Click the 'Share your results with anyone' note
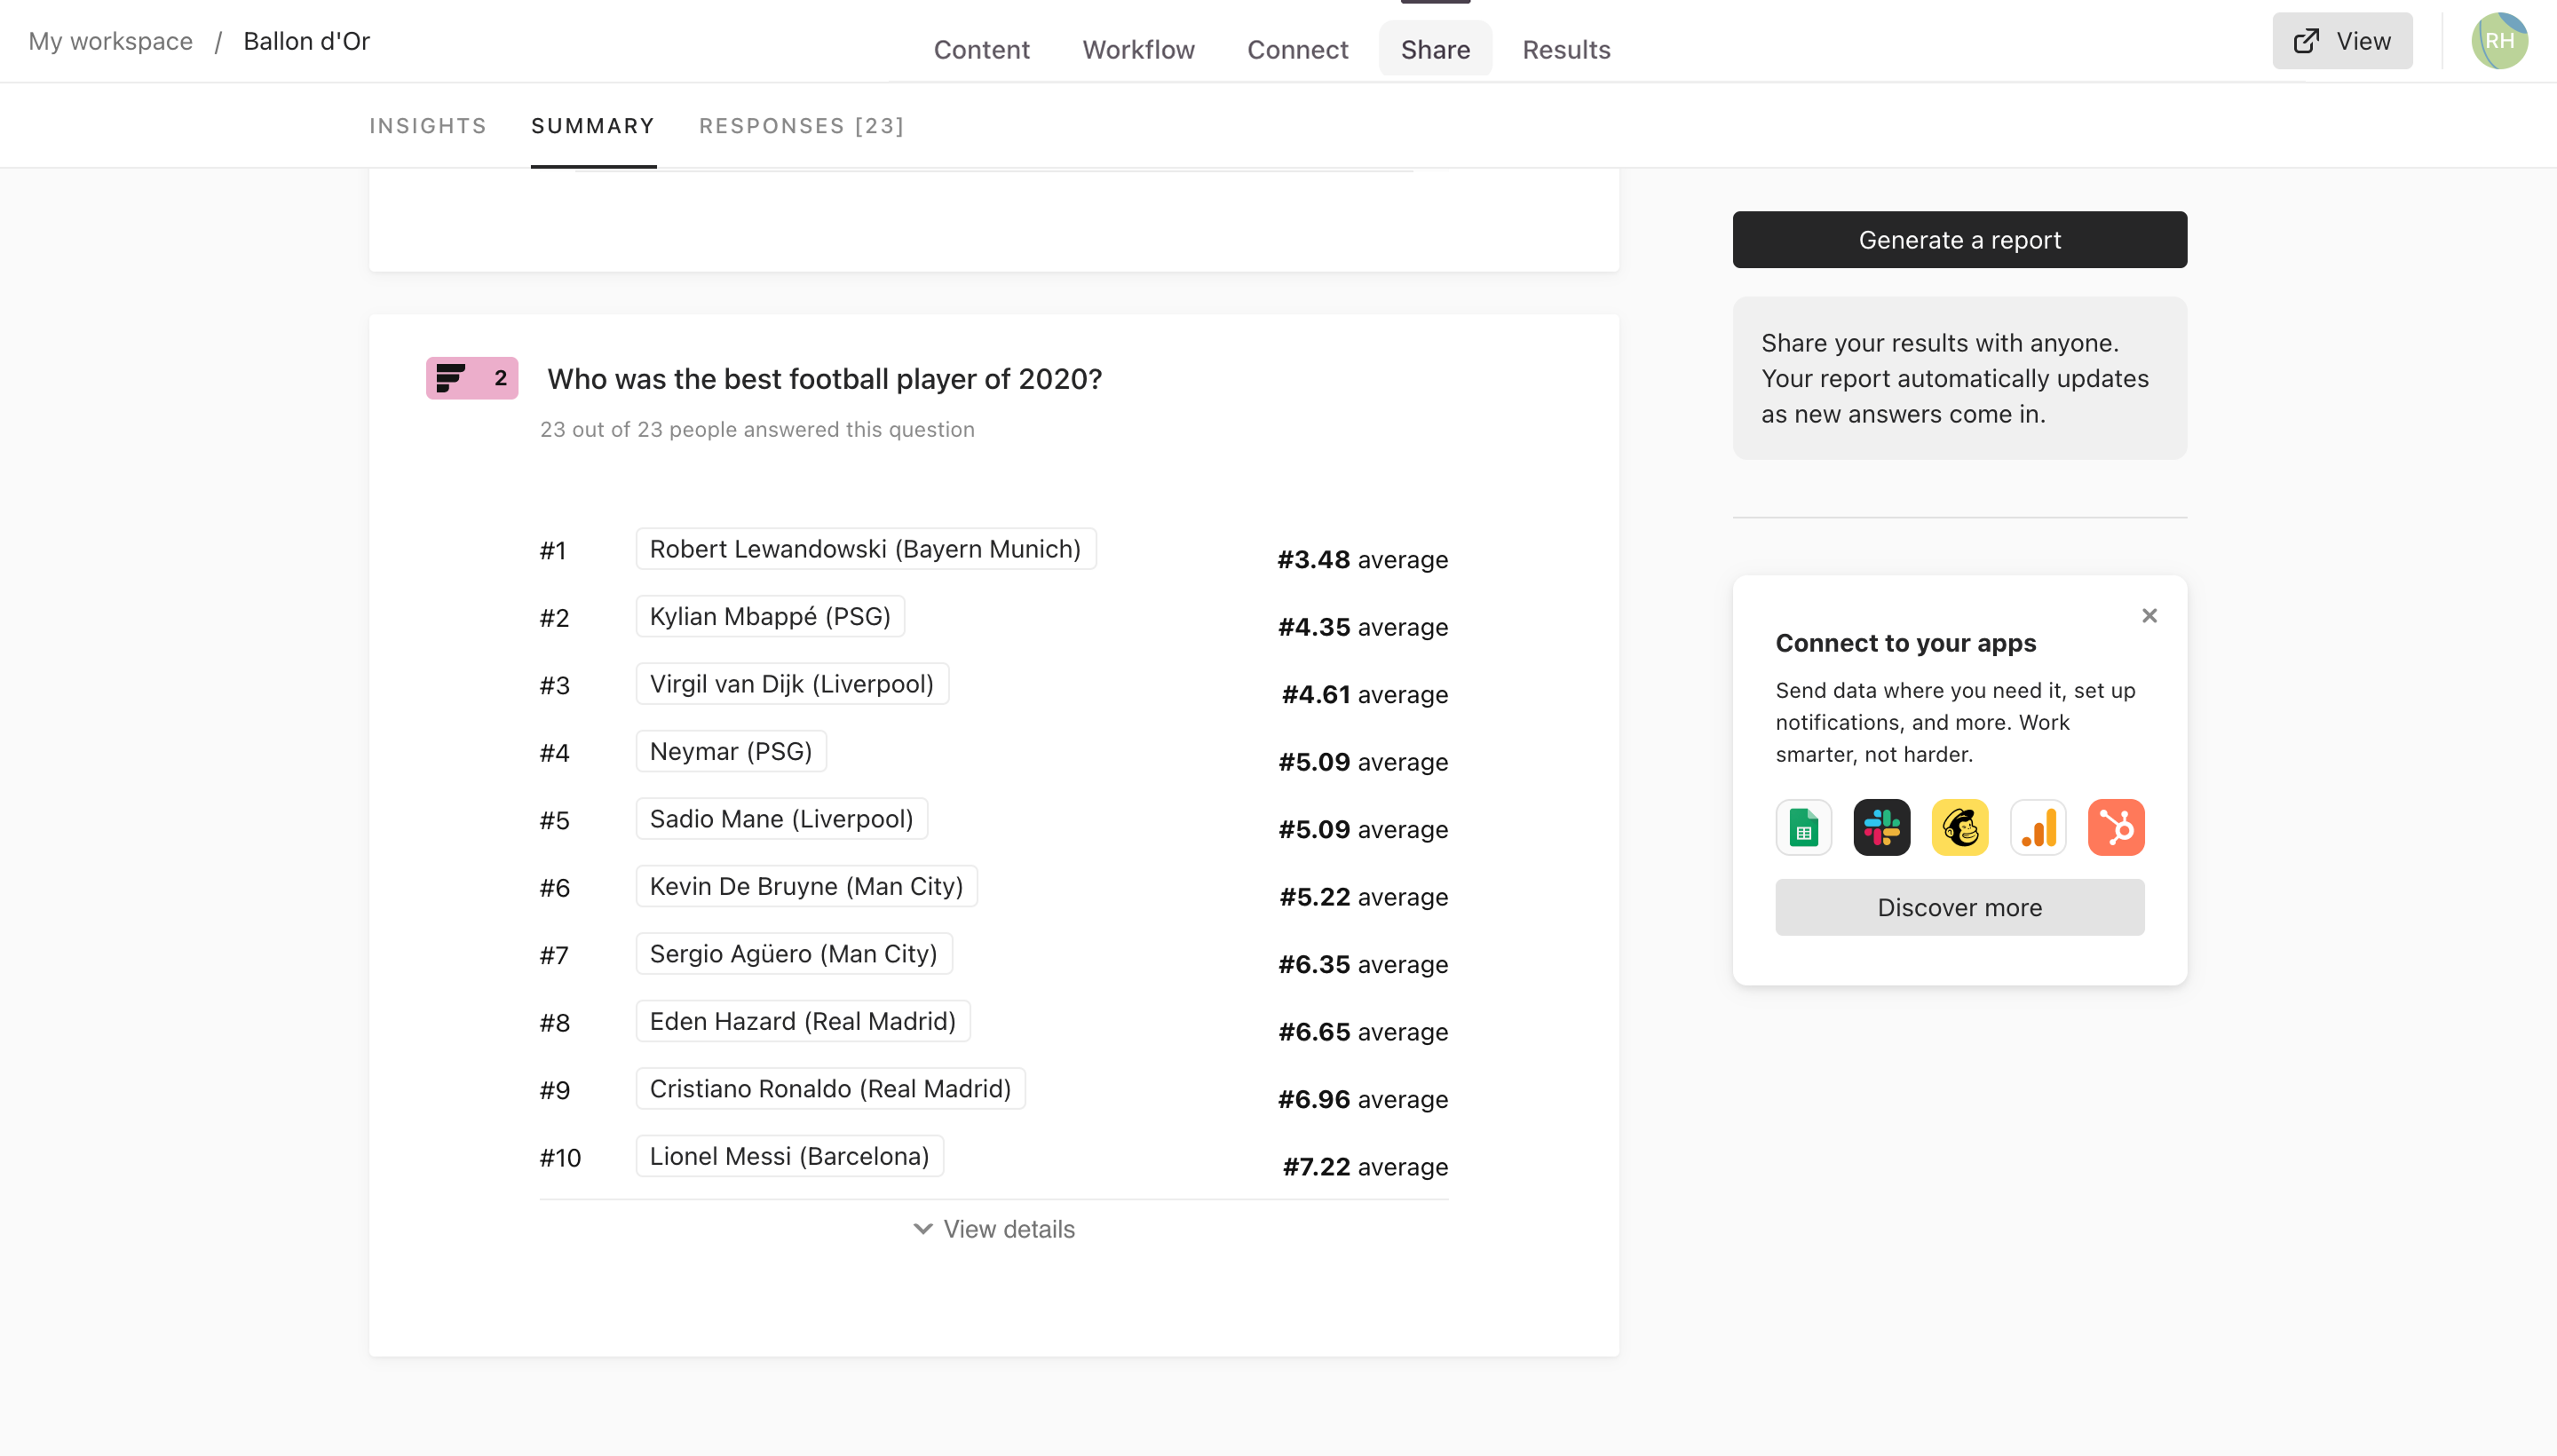The height and width of the screenshot is (1456, 2557). [1959, 378]
